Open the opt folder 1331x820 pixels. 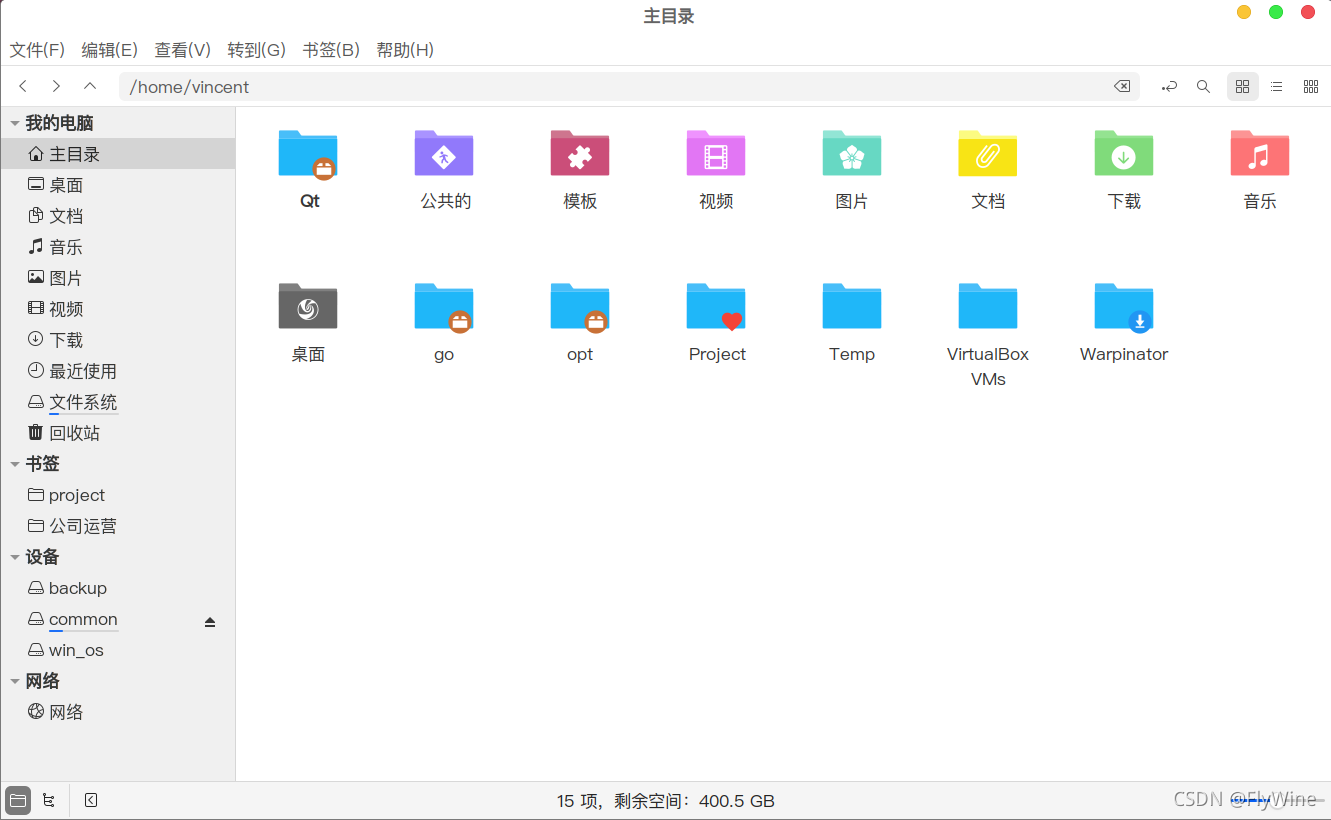tap(580, 307)
